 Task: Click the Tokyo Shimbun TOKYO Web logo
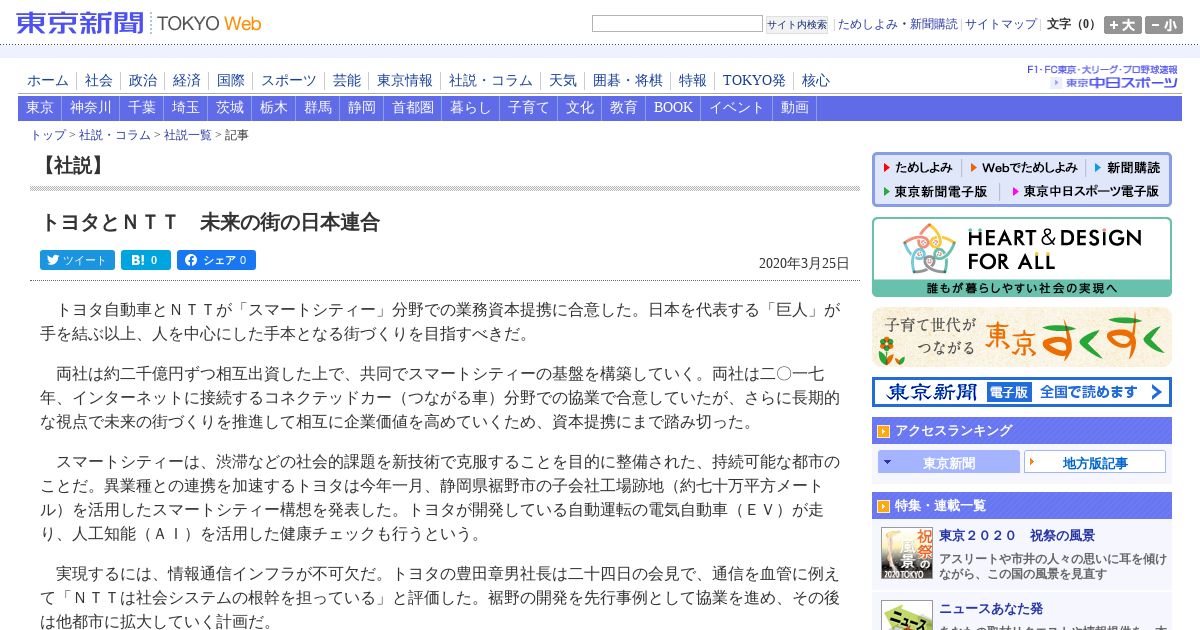point(139,23)
